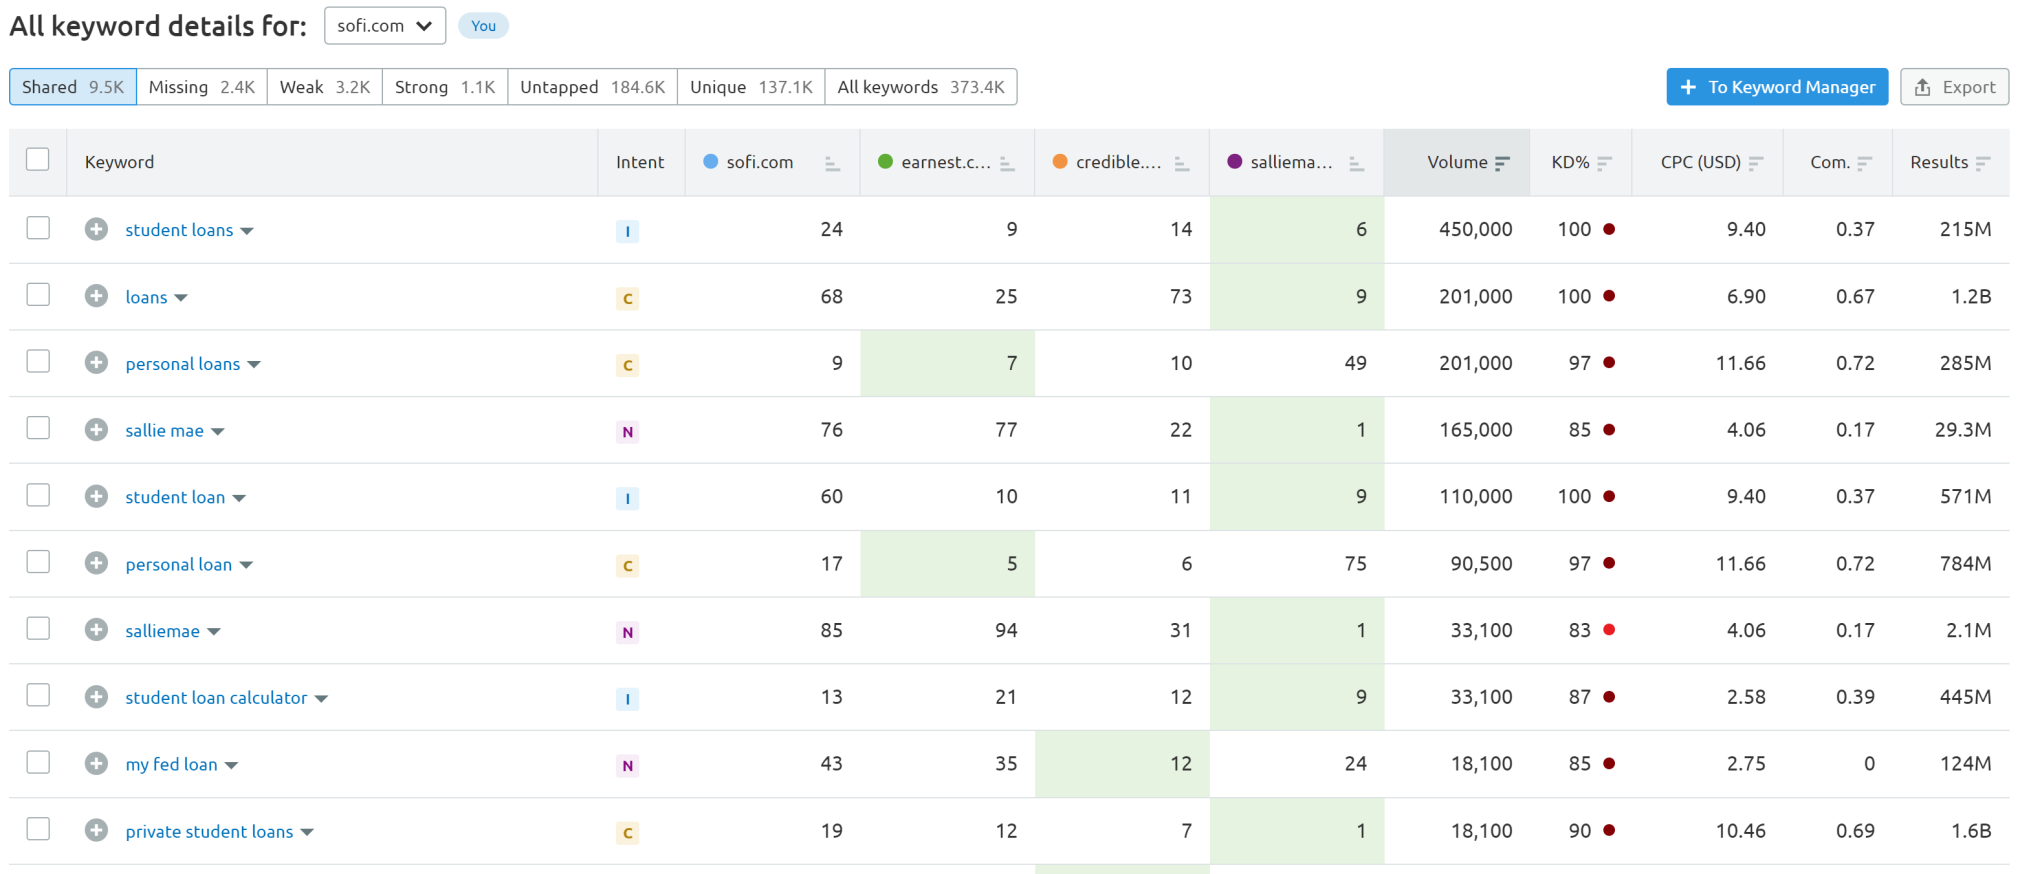Export the keyword table
The width and height of the screenshot is (2020, 874).
click(1955, 87)
